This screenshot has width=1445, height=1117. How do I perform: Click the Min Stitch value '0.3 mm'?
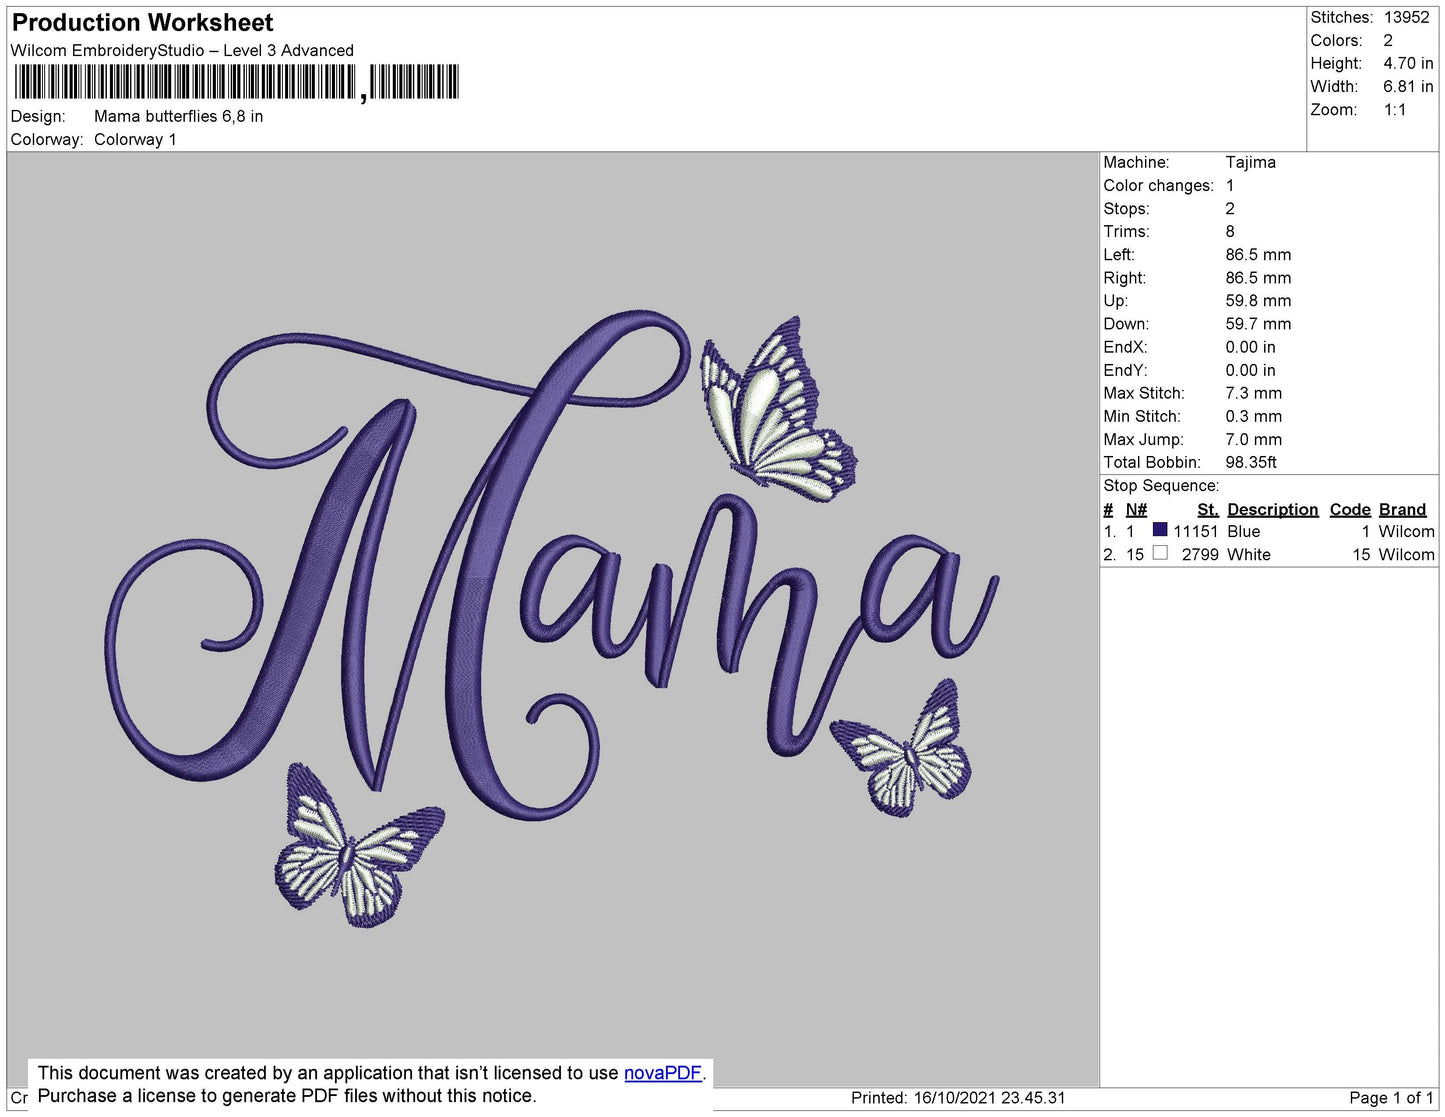pyautogui.click(x=1253, y=416)
